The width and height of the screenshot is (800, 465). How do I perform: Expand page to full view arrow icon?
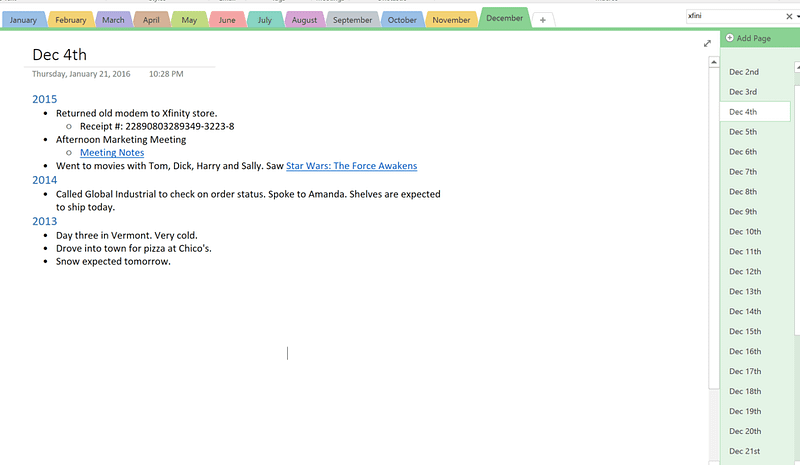click(707, 44)
